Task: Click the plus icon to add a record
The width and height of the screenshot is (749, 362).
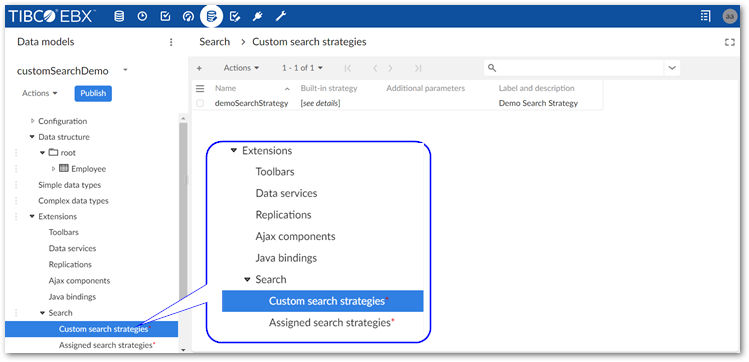Action: tap(199, 68)
